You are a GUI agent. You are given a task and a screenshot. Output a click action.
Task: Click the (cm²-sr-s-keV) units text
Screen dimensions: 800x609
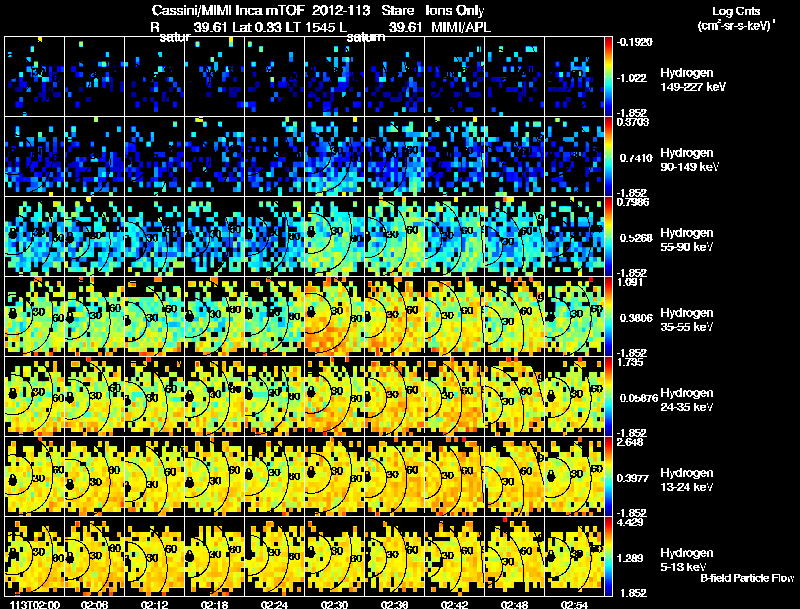[736, 25]
